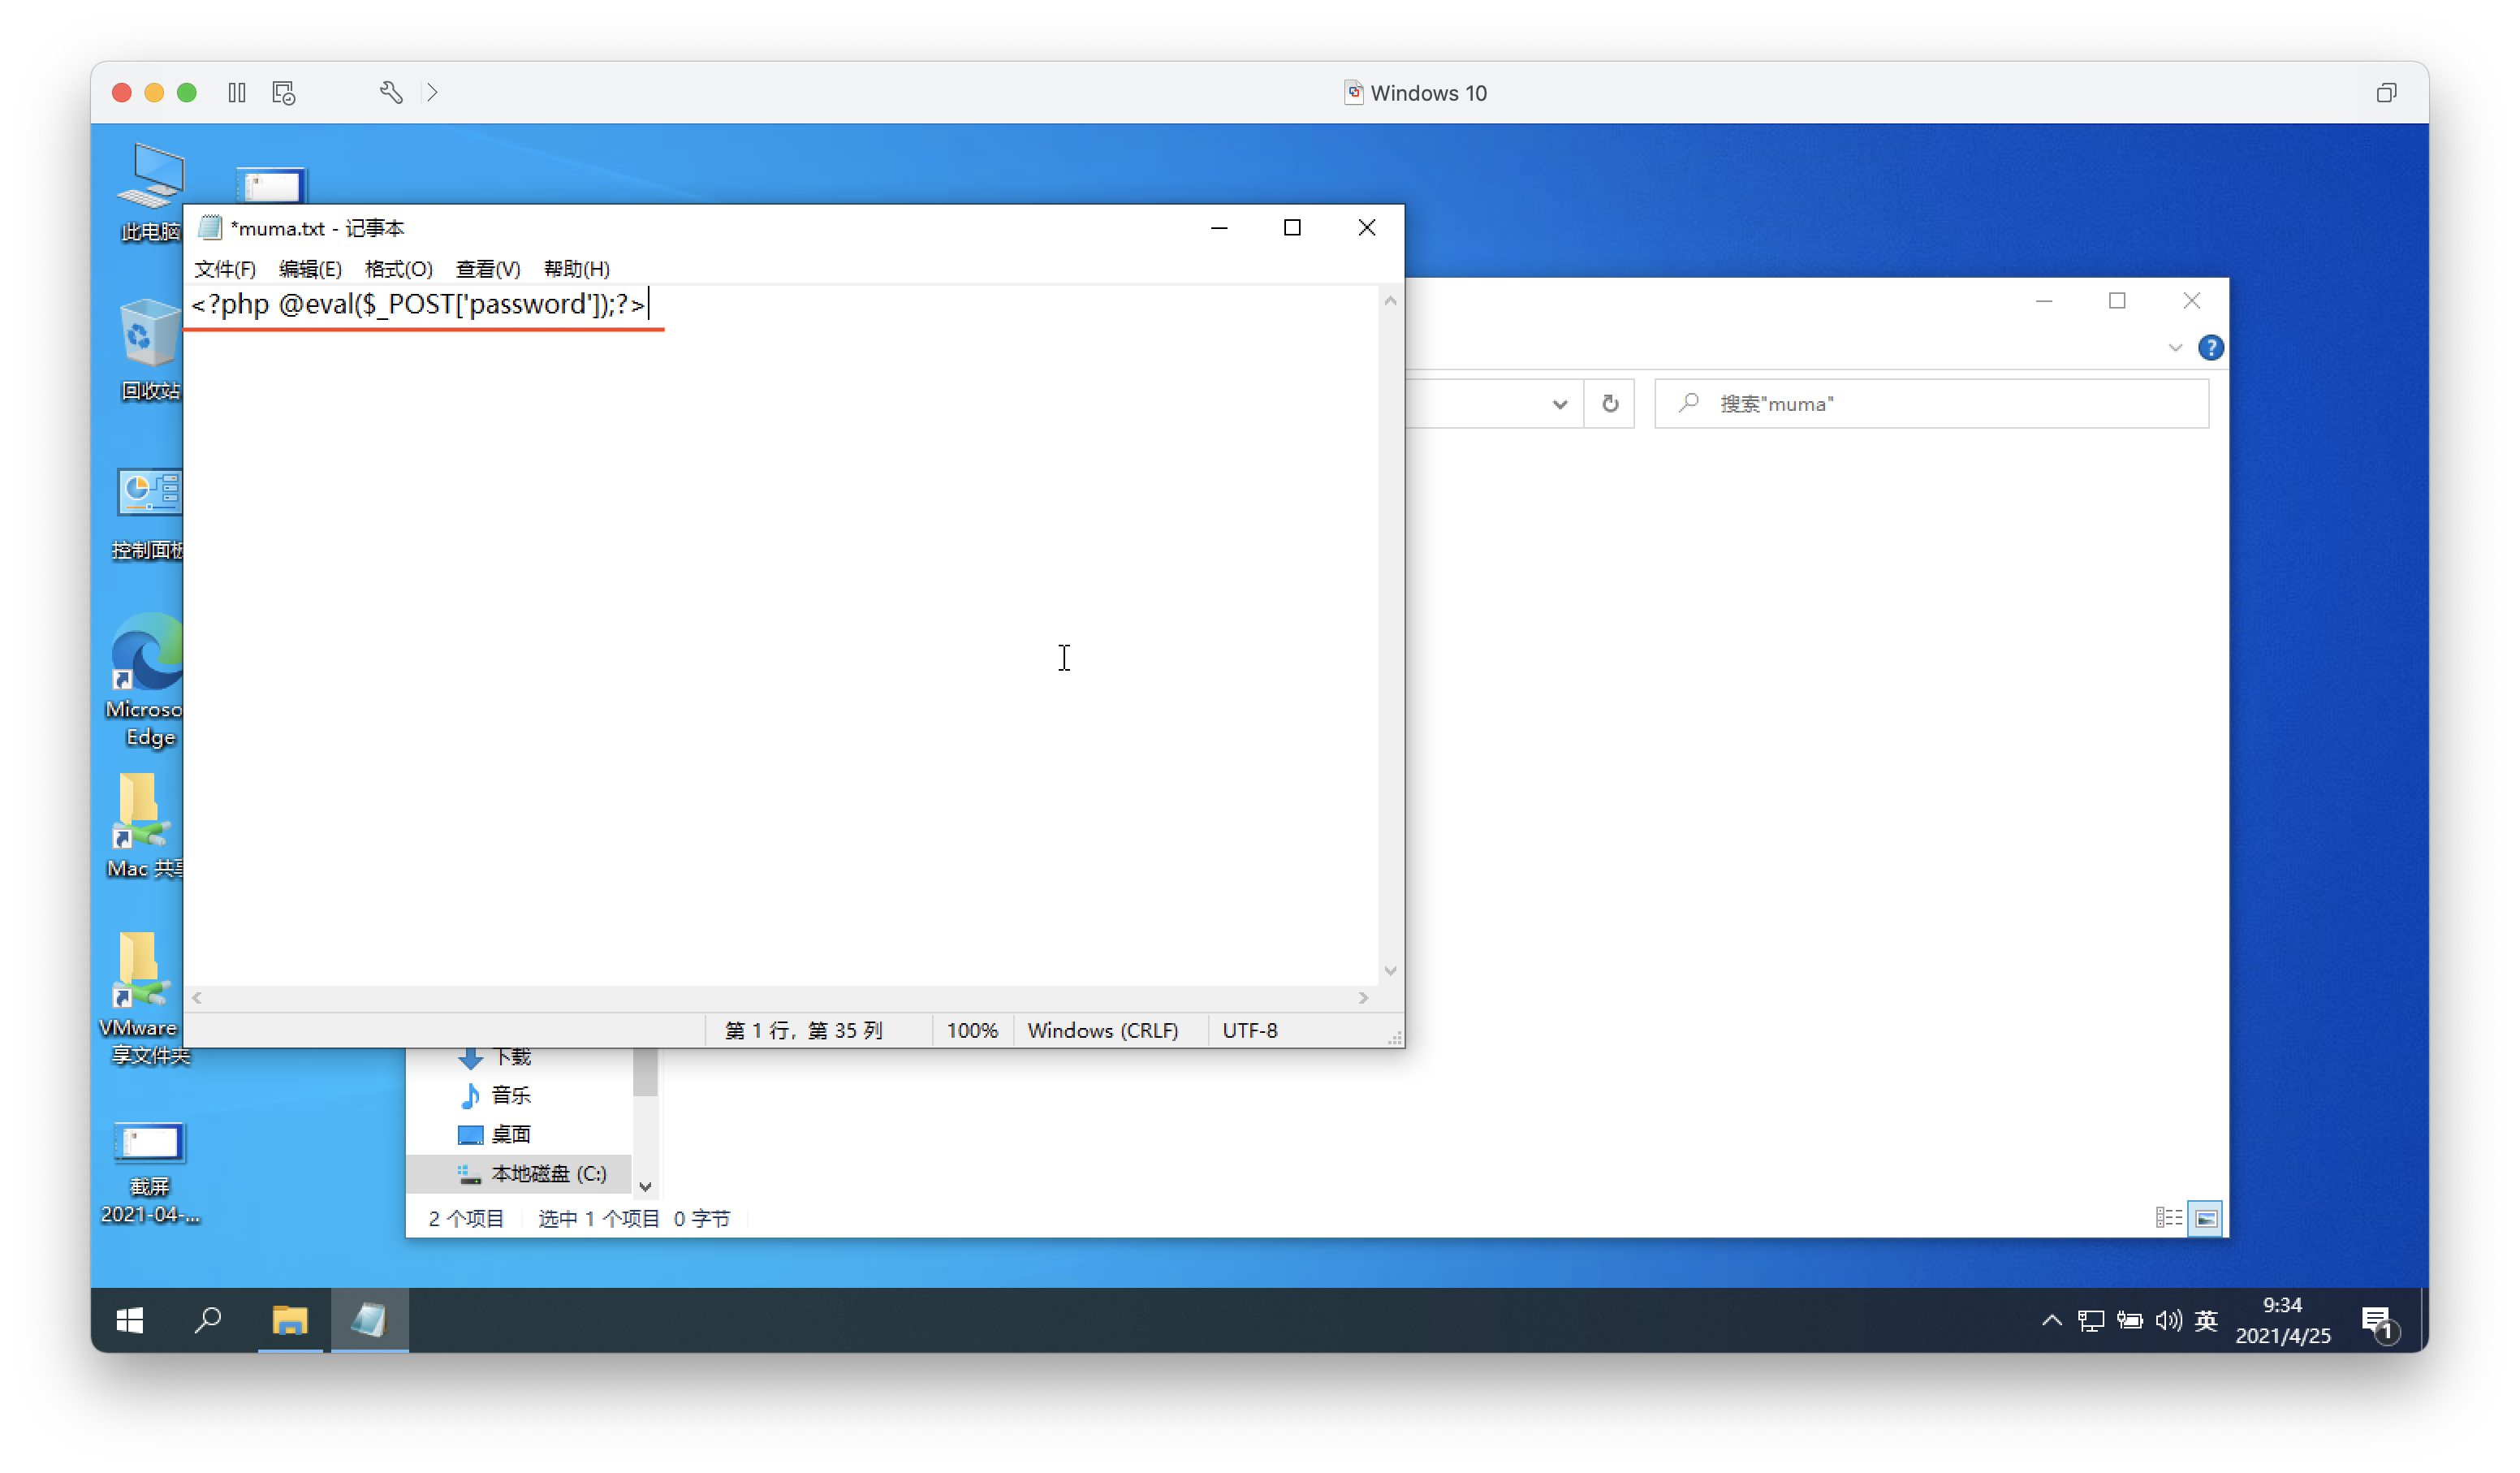The height and width of the screenshot is (1473, 2520).
Task: Click the UTF-8 encoding status entry
Action: coord(1250,1030)
